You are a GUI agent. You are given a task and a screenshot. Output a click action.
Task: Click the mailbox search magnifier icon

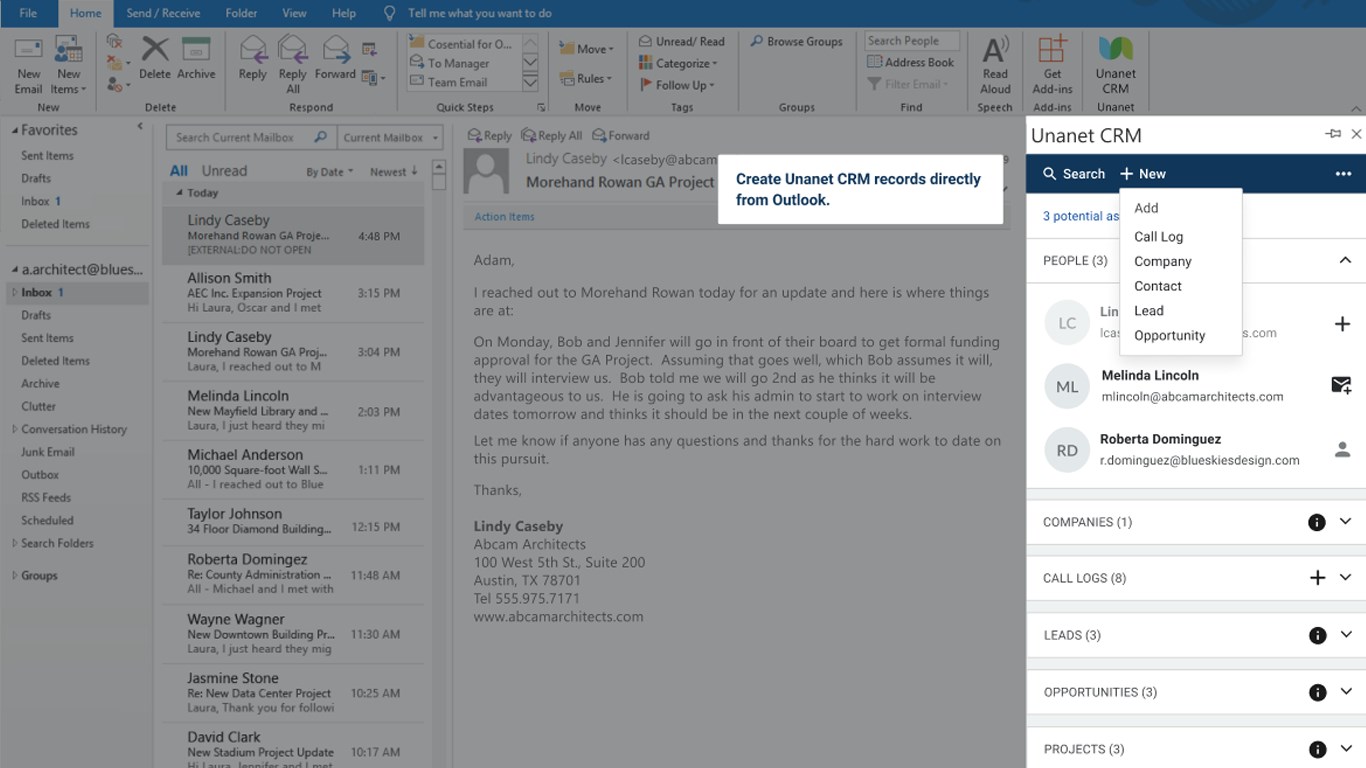pos(321,137)
